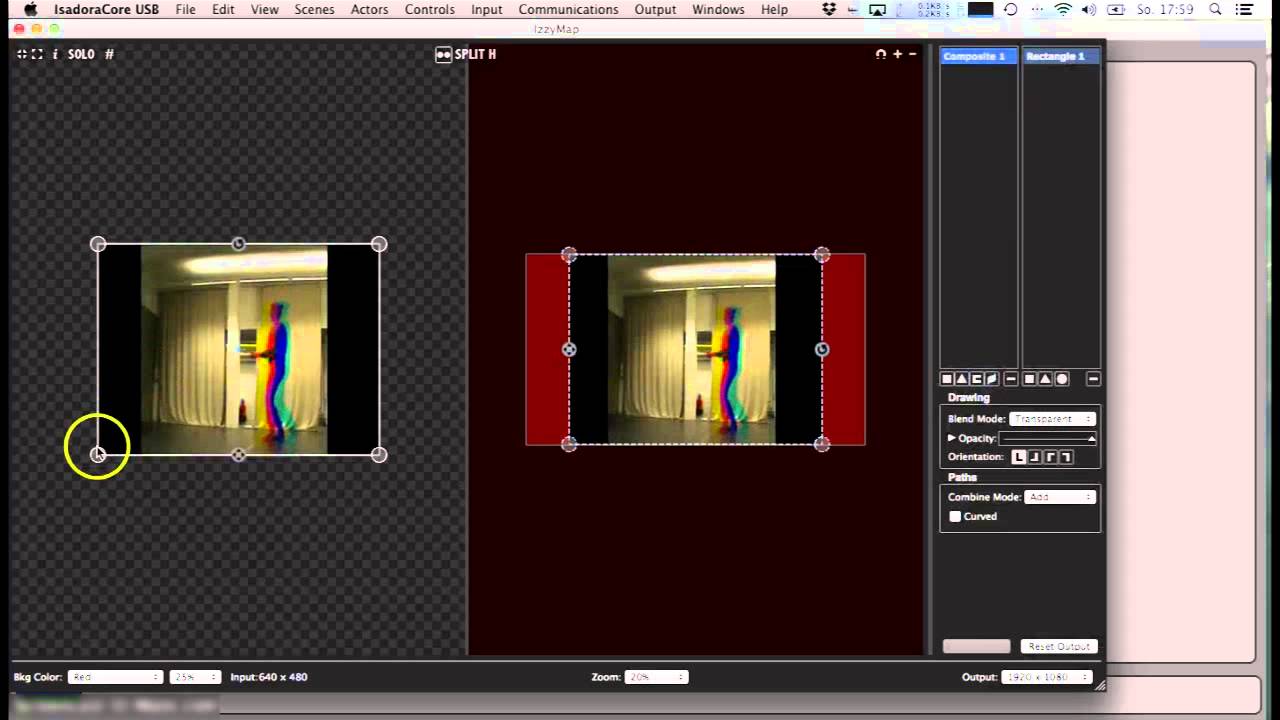Screen dimensions: 1280x720
Task: Open the Zoom percentage dropdown
Action: point(656,677)
